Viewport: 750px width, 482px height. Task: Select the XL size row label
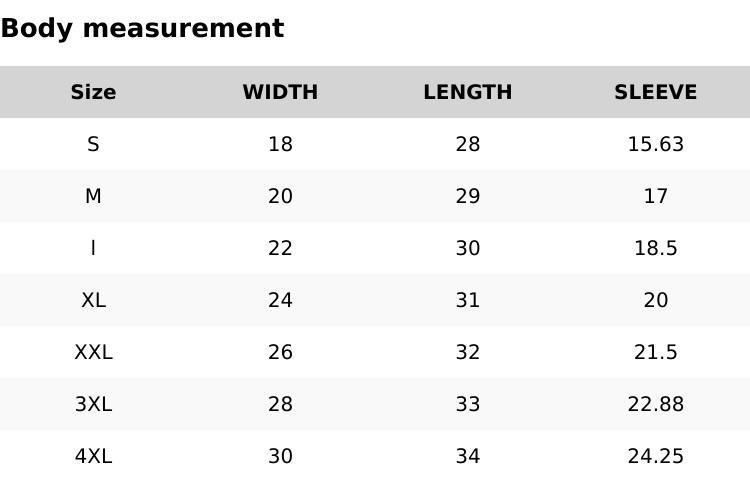(x=93, y=300)
